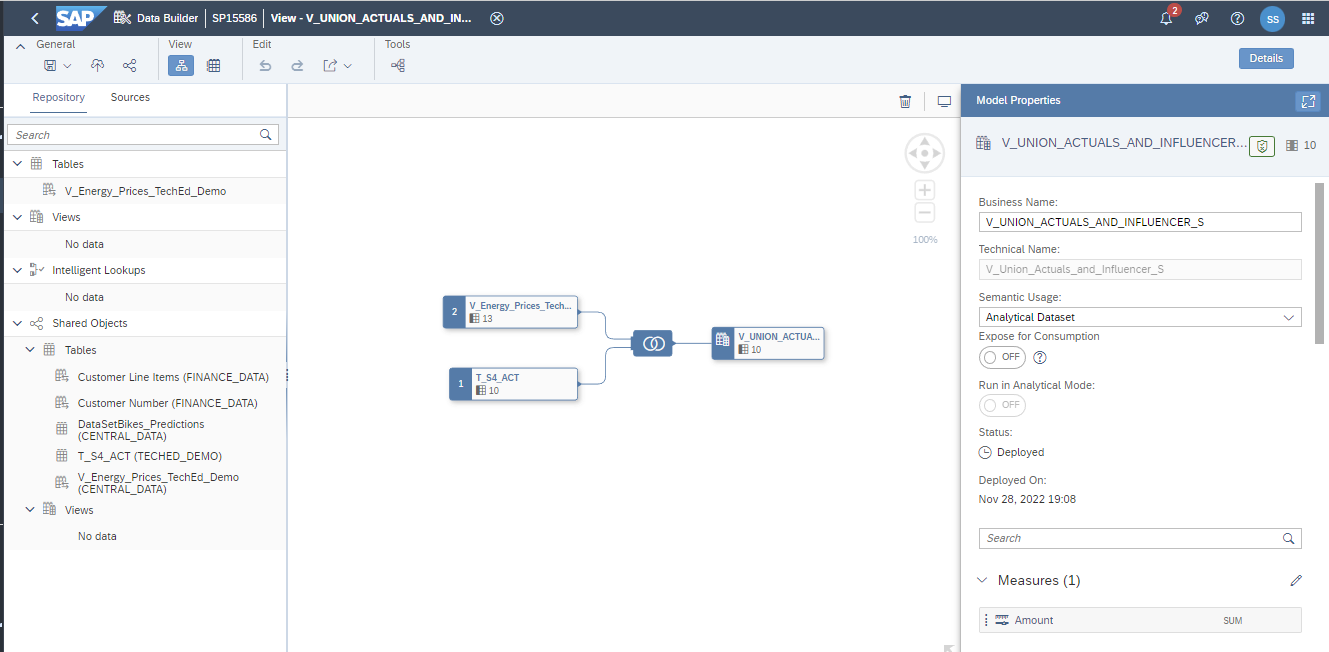Open the Save dropdown in General toolbar
The image size is (1329, 652).
(64, 65)
